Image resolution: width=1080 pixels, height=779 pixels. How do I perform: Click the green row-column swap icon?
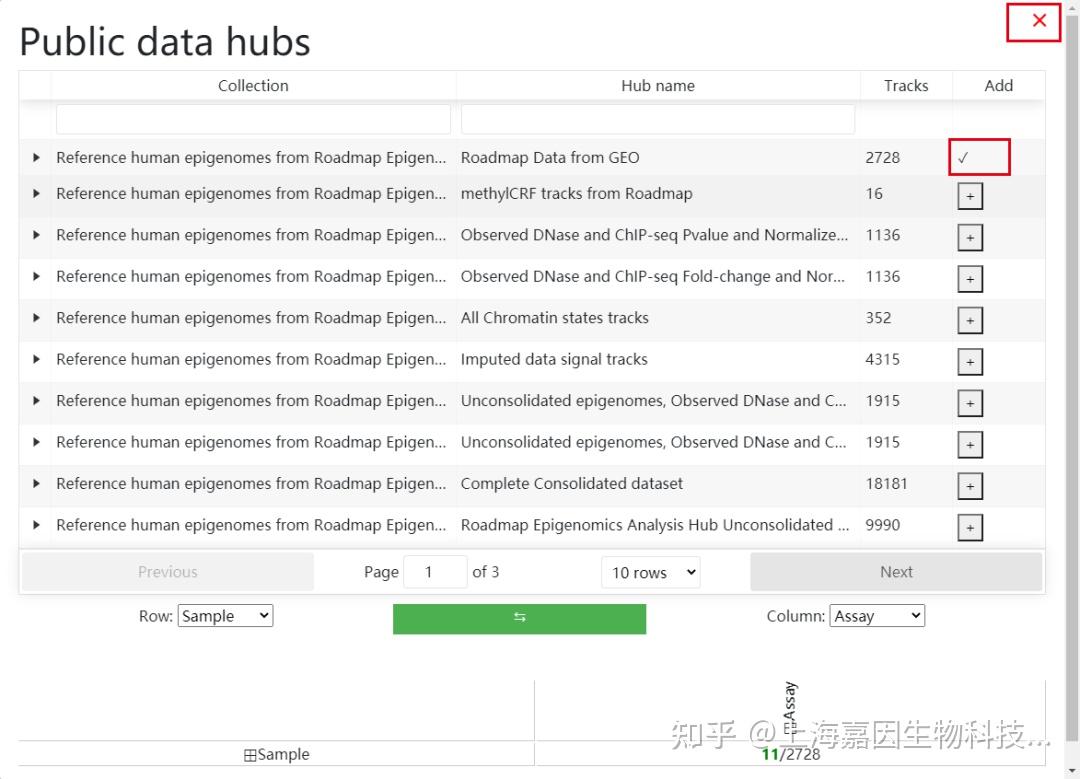(519, 618)
